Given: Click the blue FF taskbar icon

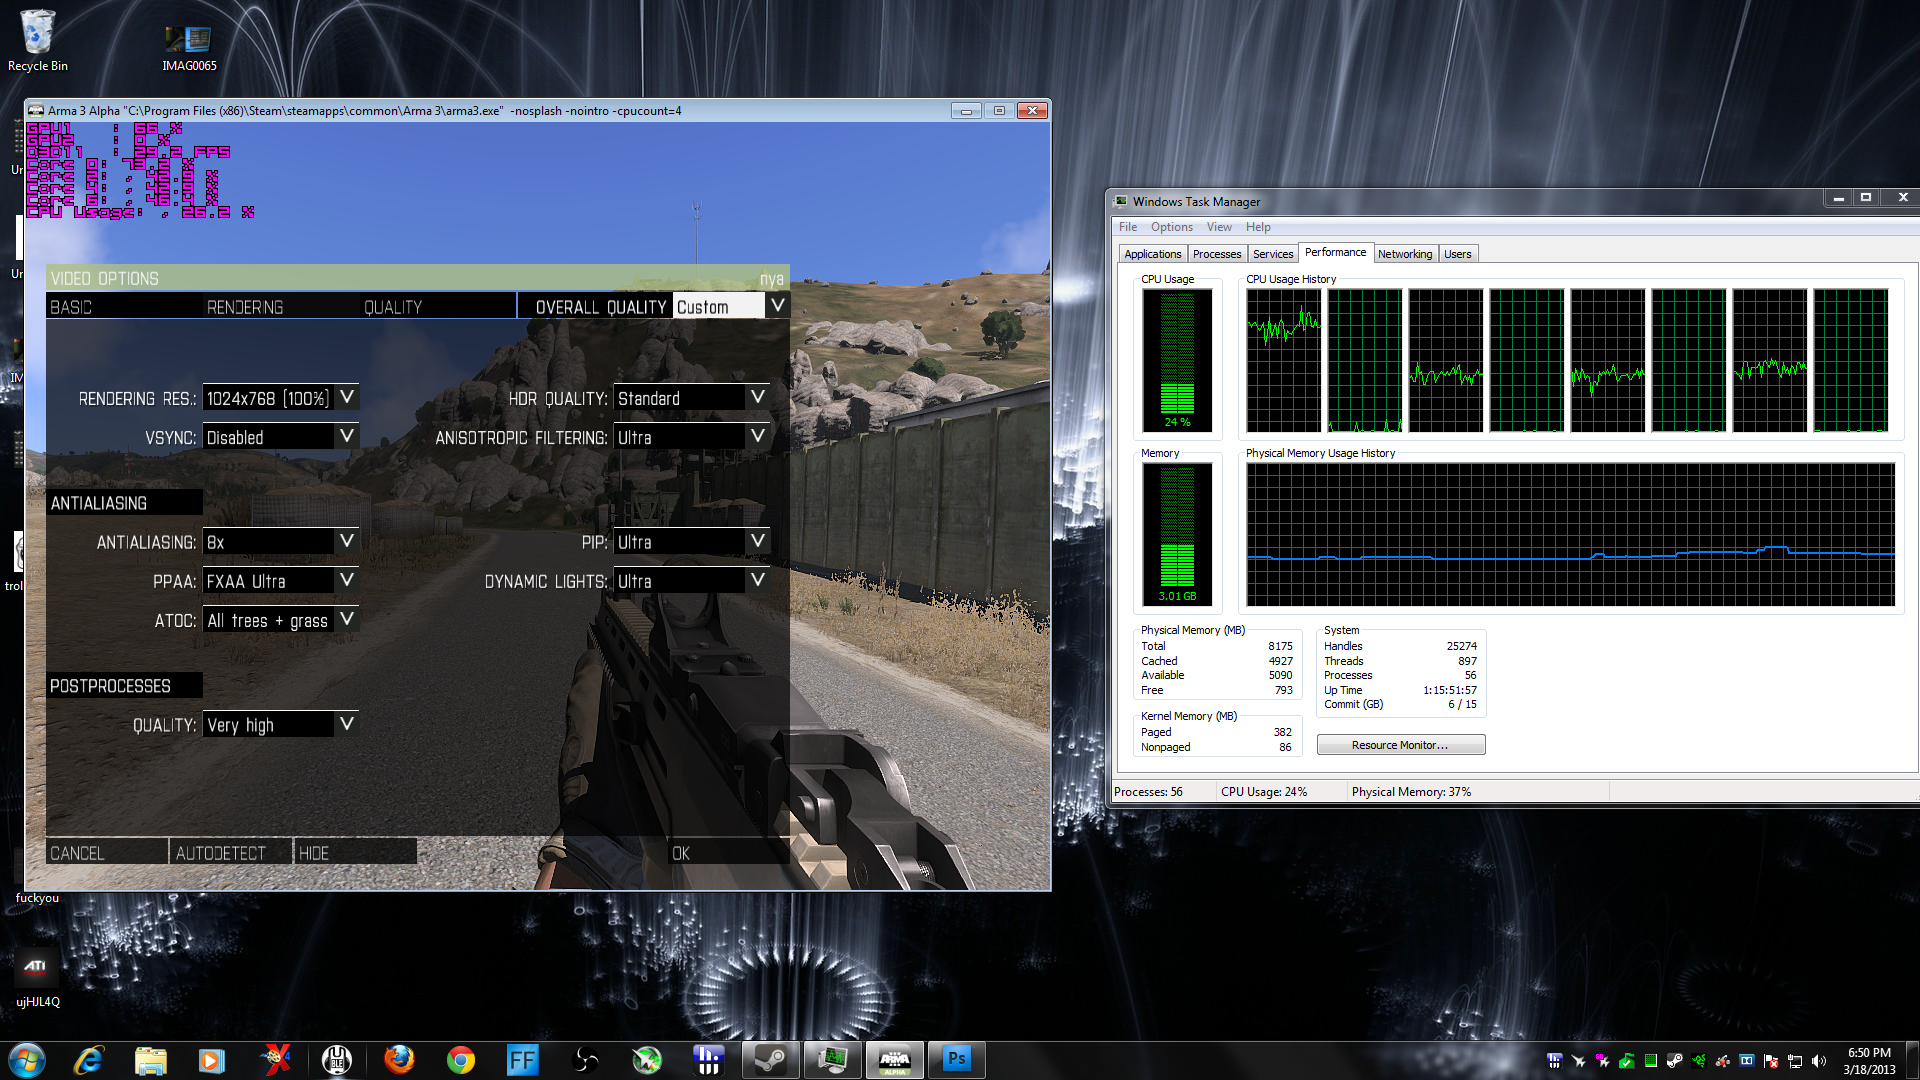Looking at the screenshot, I should pos(523,1060).
